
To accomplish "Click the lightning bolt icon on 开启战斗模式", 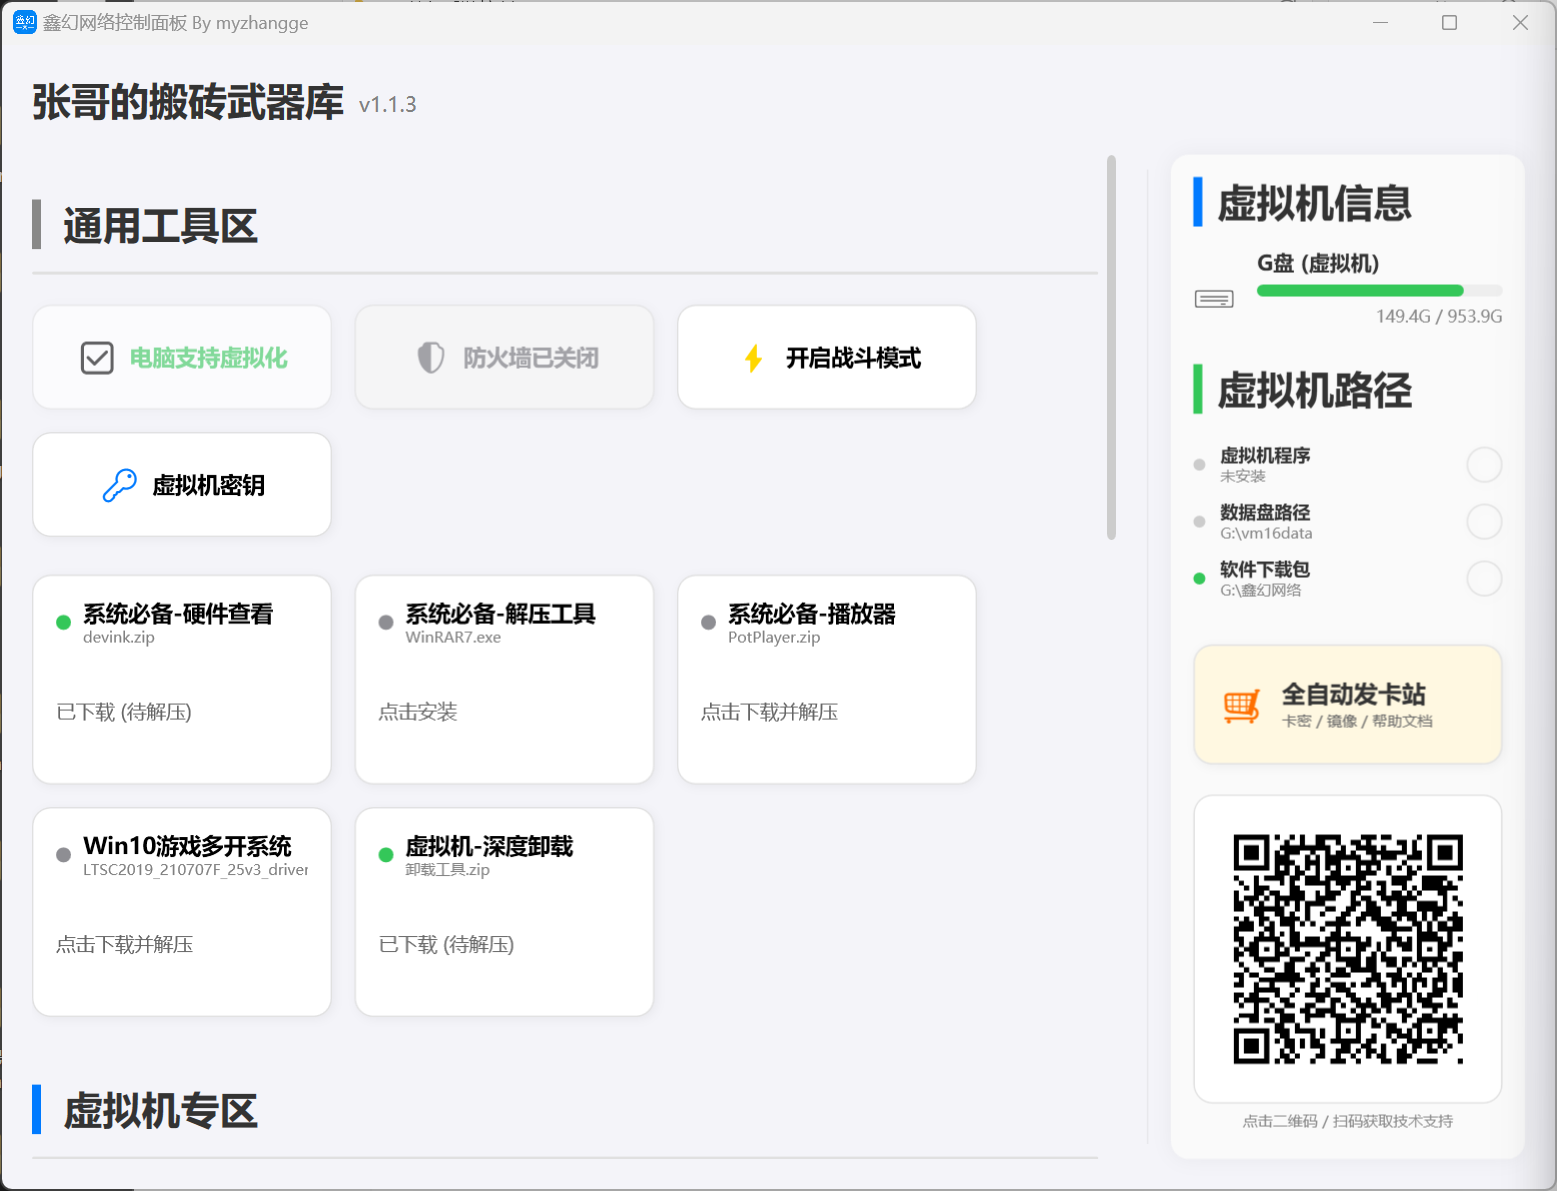I will point(754,358).
